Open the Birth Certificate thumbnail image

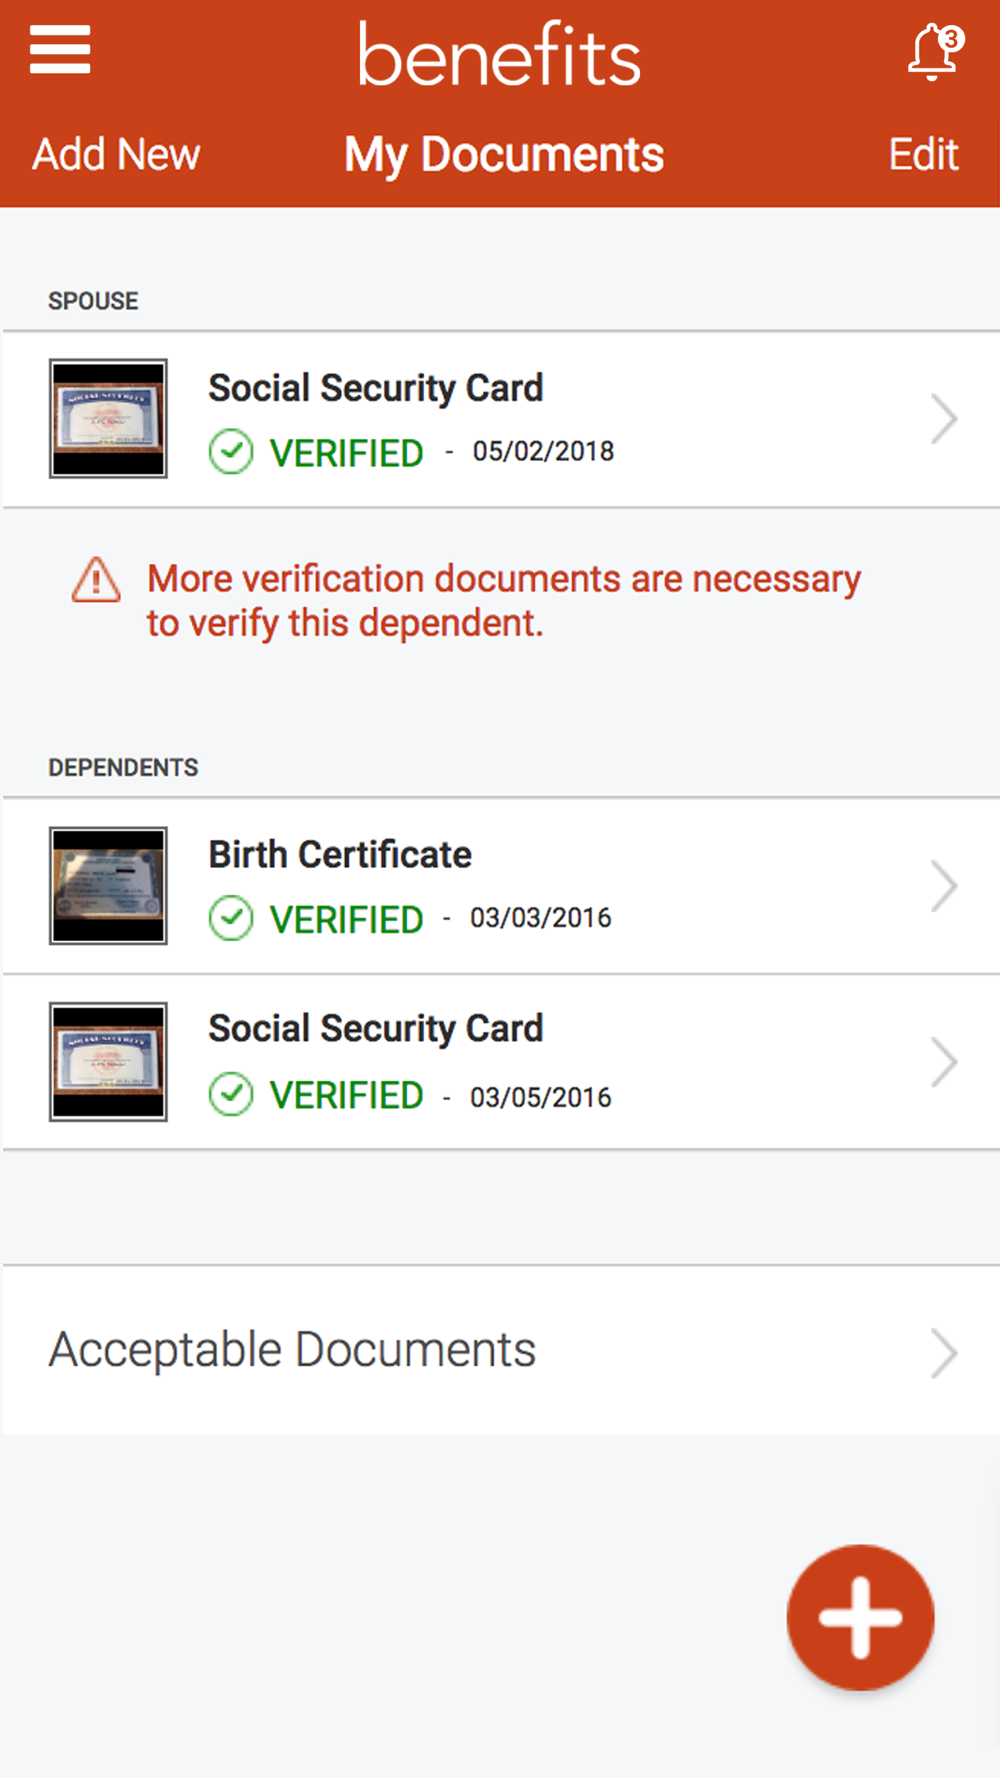click(108, 886)
